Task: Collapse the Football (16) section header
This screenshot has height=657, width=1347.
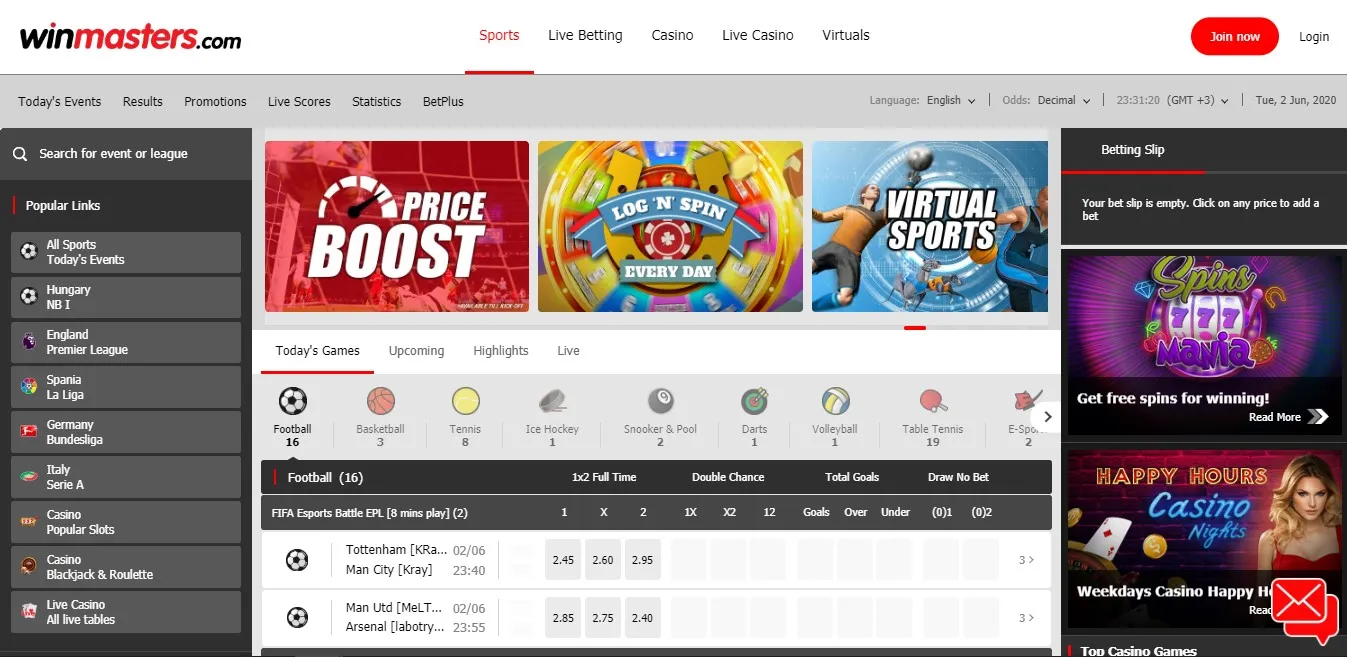Action: (x=656, y=477)
